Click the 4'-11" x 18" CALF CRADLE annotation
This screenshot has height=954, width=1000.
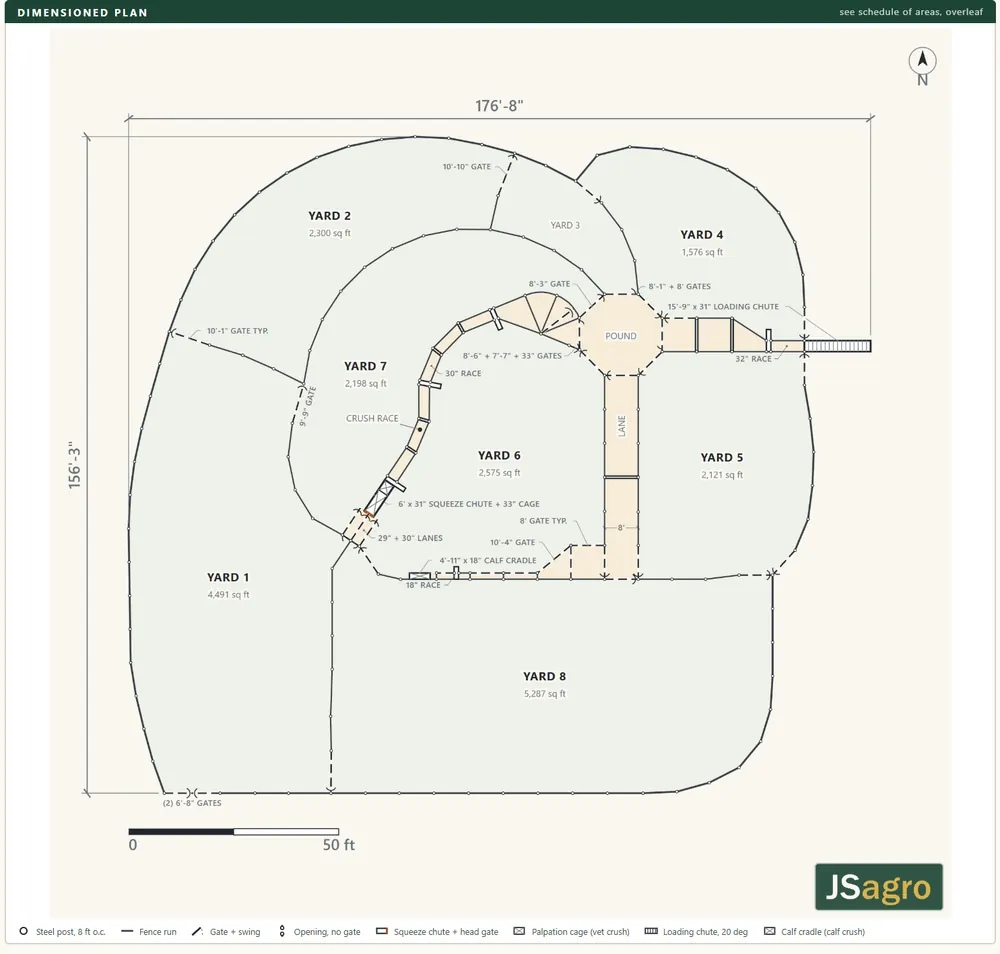click(488, 561)
